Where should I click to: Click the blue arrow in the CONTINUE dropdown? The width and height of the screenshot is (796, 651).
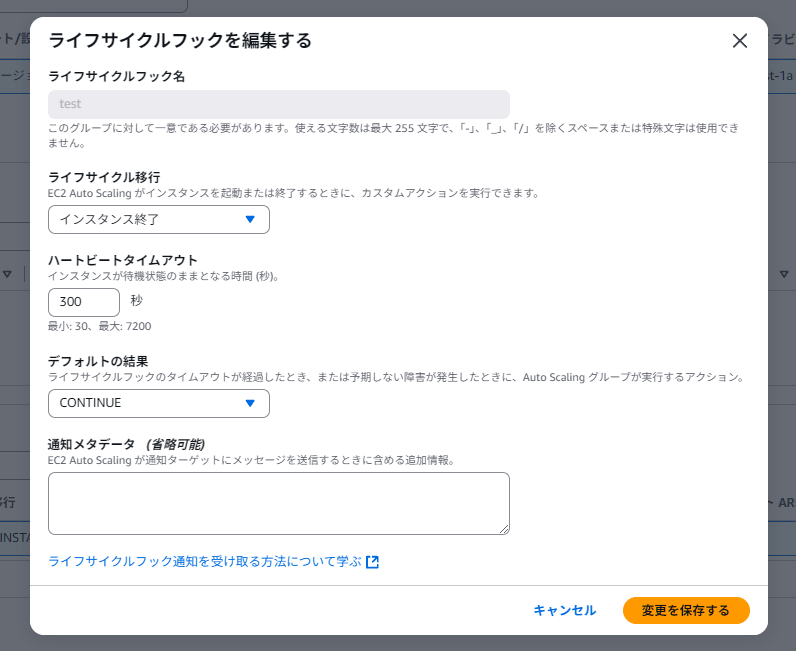tap(250, 403)
